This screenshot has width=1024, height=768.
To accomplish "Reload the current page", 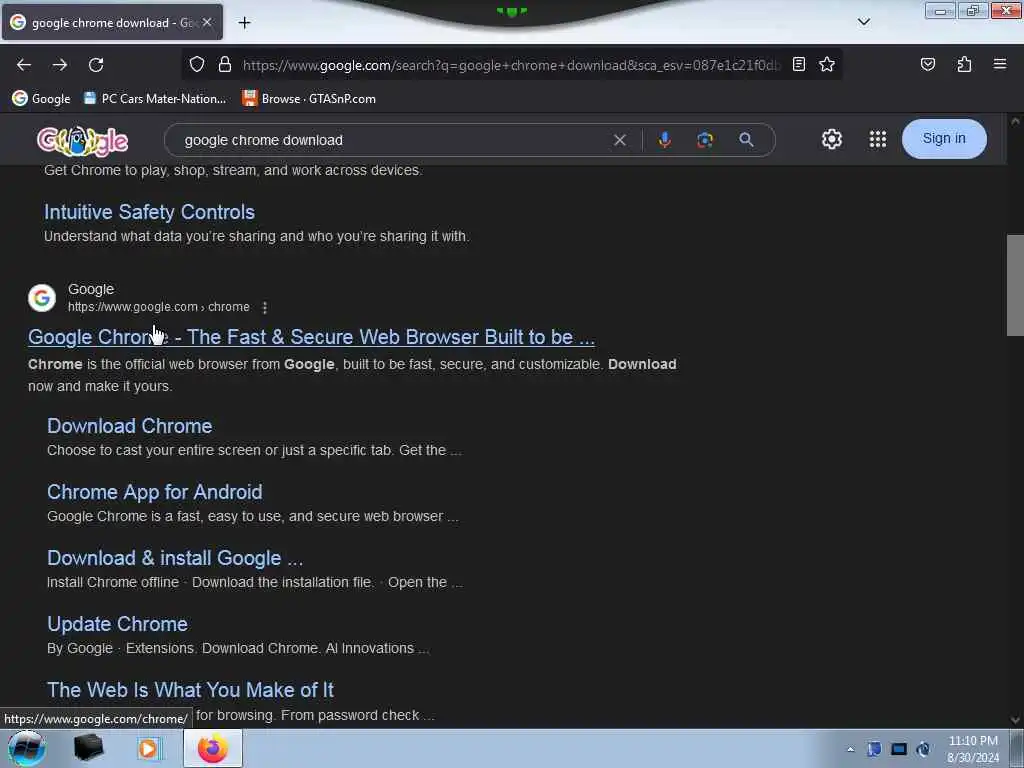I will [x=96, y=65].
